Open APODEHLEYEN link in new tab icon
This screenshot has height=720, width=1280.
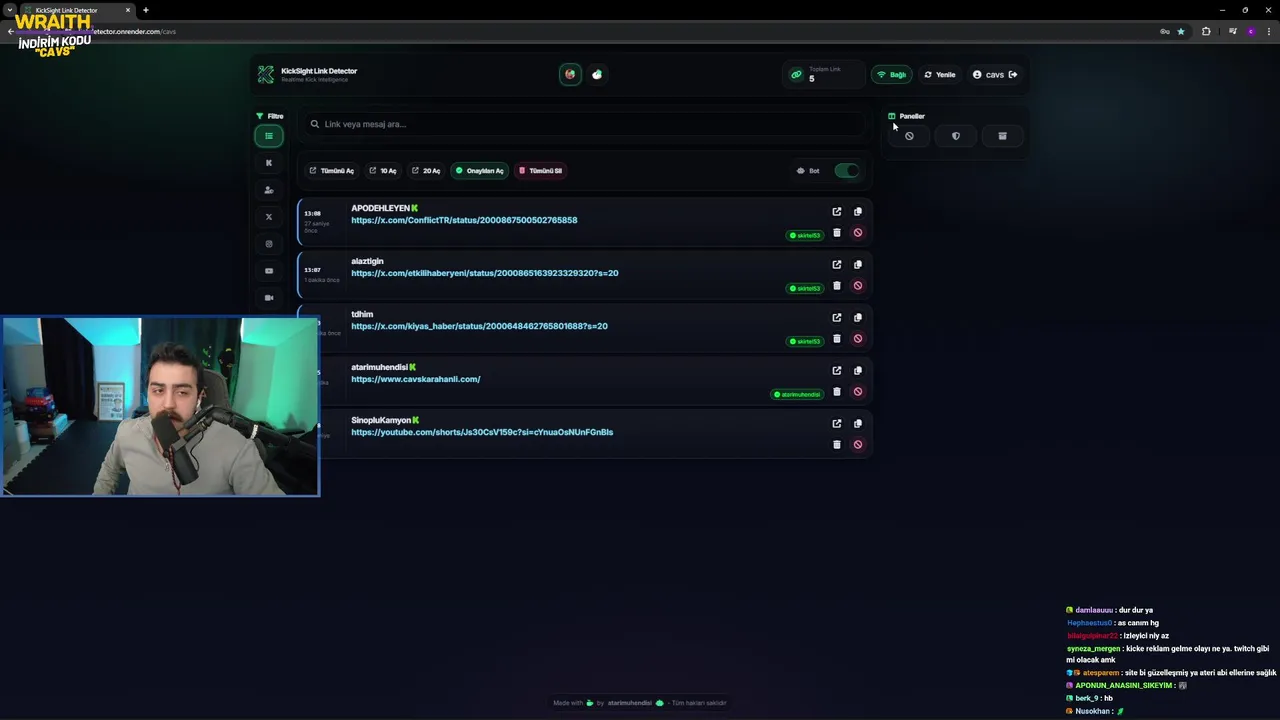click(837, 212)
